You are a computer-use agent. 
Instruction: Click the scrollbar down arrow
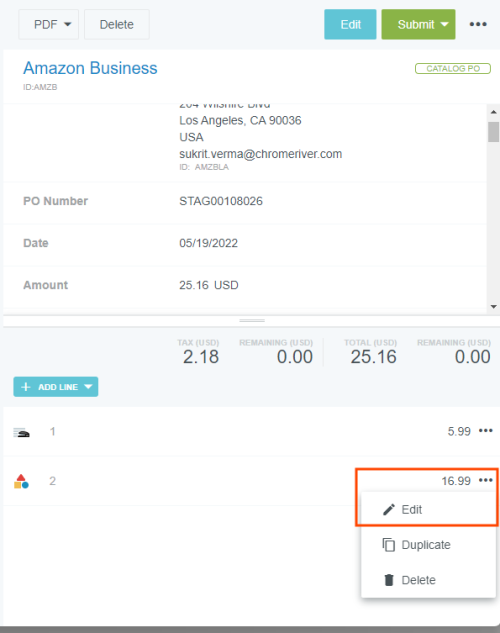[493, 307]
